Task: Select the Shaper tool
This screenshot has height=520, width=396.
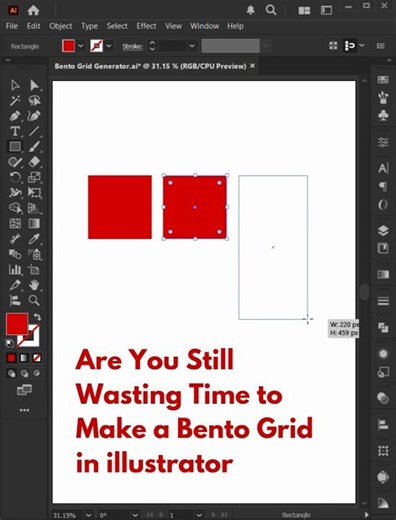Action: click(15, 162)
